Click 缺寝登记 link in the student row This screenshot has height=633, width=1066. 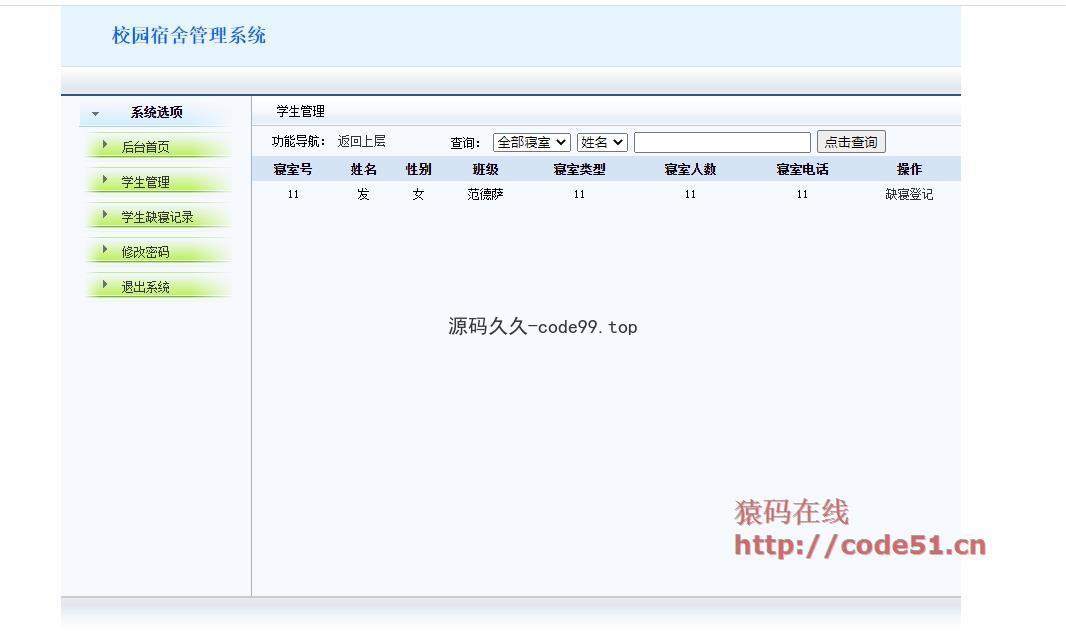[908, 195]
